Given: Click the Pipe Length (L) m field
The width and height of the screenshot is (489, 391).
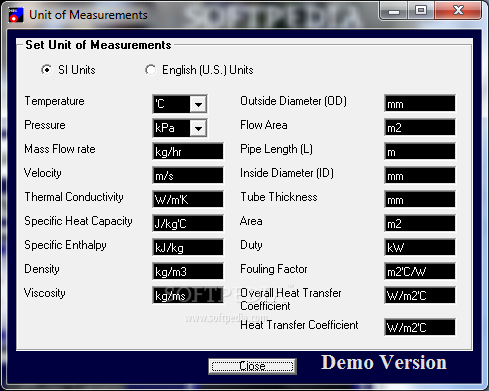Looking at the screenshot, I should [x=420, y=152].
